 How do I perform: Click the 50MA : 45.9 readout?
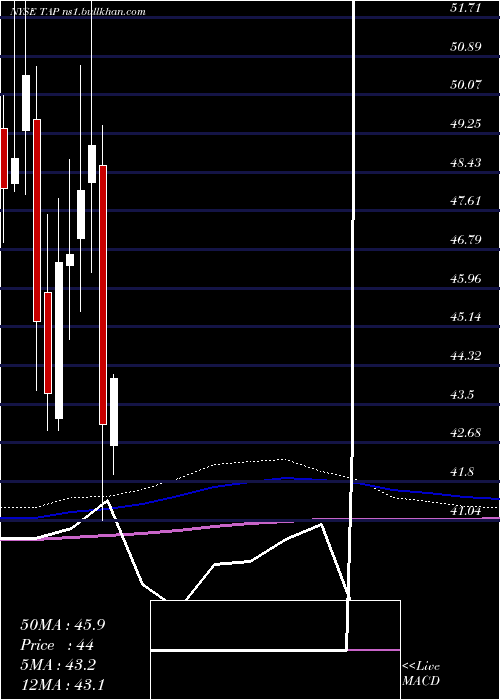pos(62,625)
